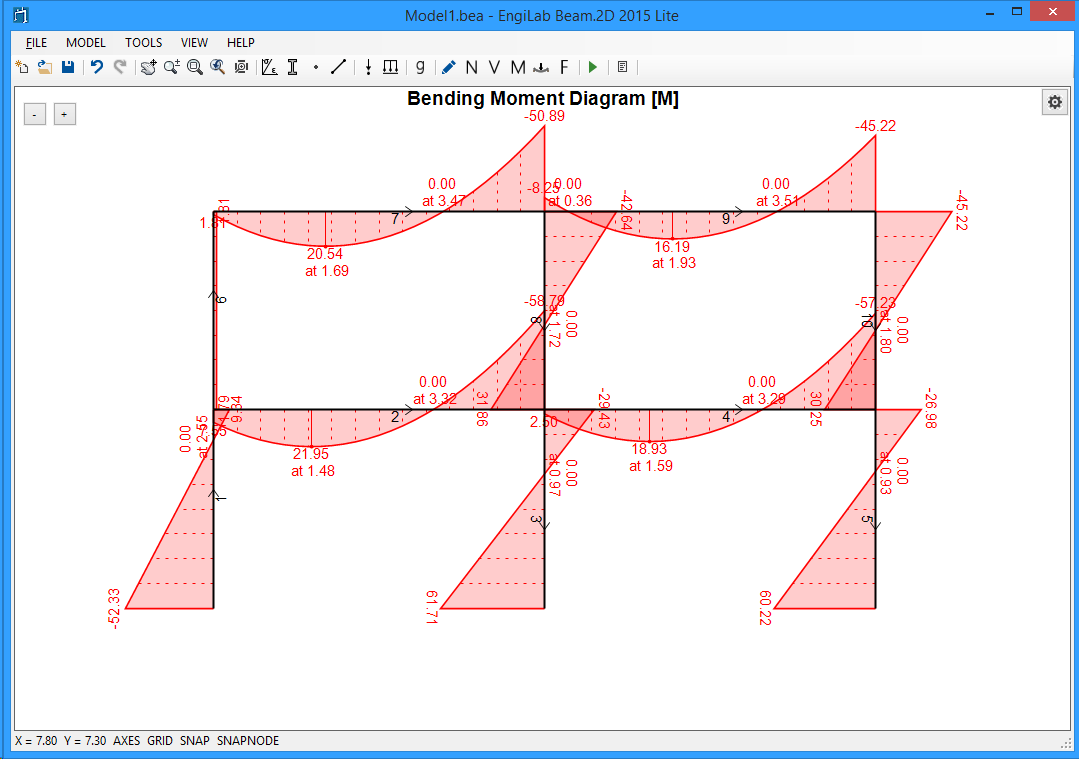Screen dimensions: 1079x759
Task: Open the VIEW menu
Action: (194, 43)
